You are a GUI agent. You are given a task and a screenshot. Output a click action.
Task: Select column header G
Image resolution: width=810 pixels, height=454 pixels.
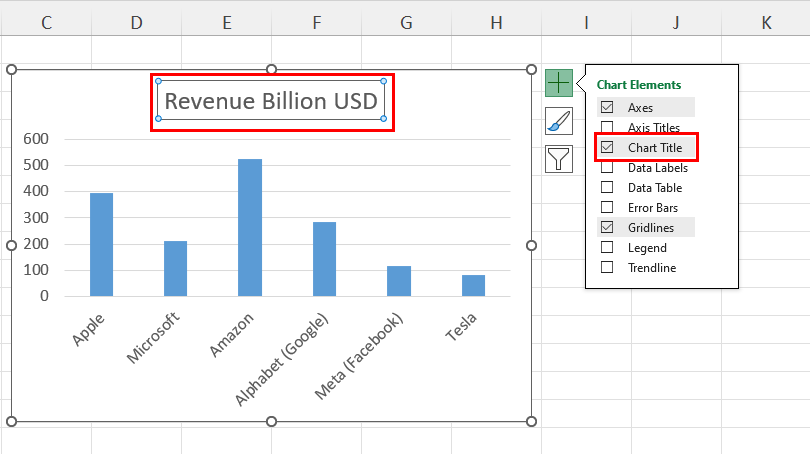pos(407,23)
